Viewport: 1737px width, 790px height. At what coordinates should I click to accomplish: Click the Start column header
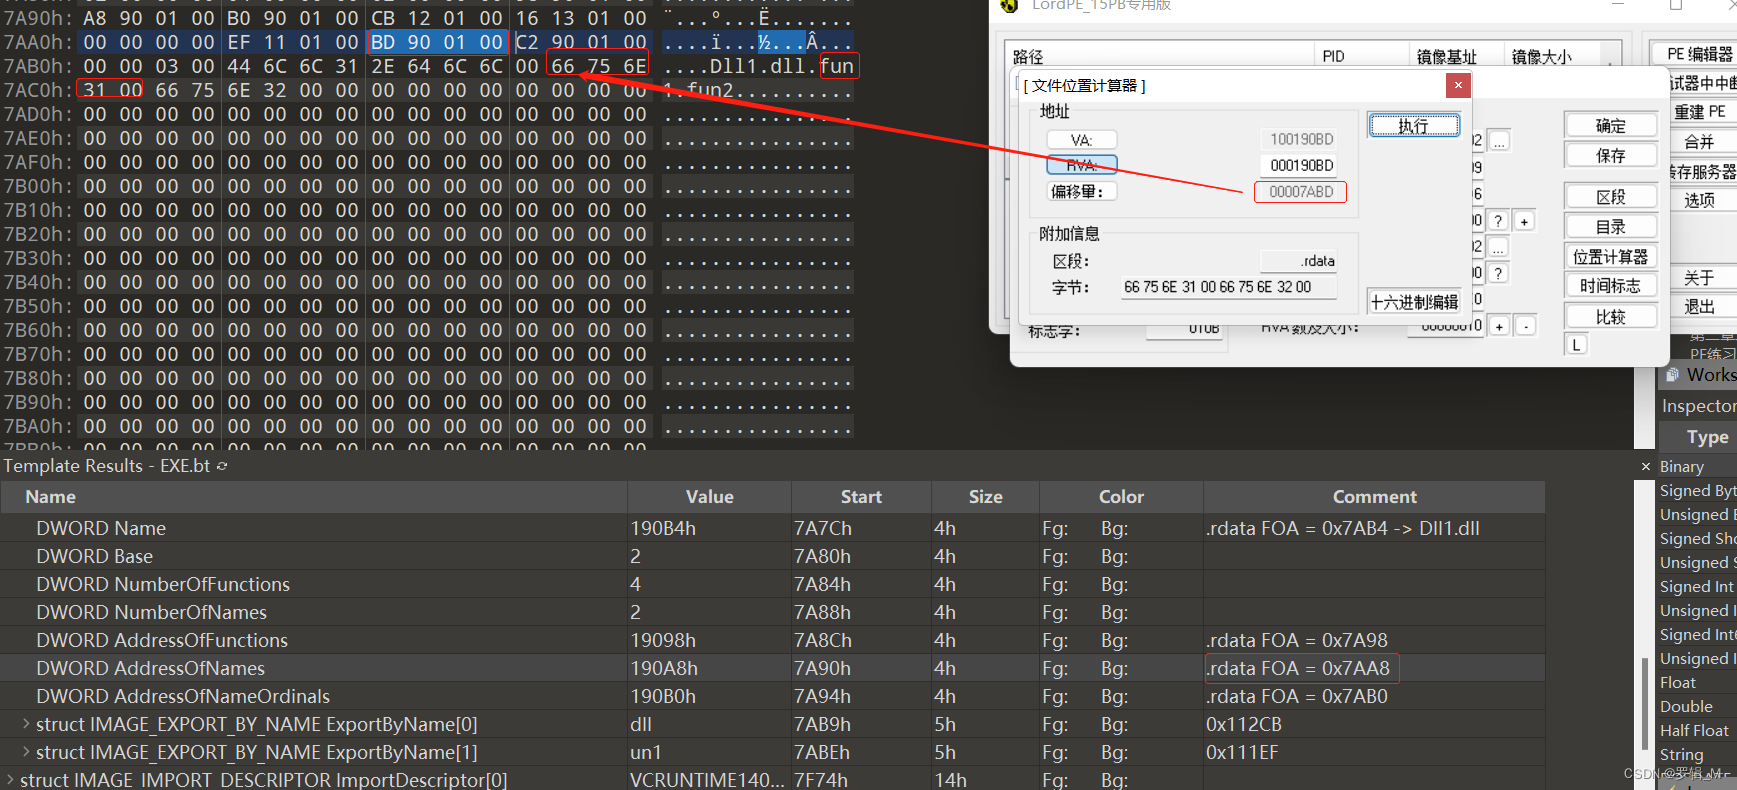861,497
